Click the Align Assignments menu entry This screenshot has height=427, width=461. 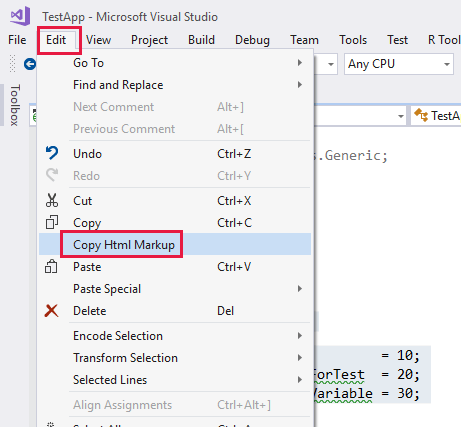[x=175, y=405]
